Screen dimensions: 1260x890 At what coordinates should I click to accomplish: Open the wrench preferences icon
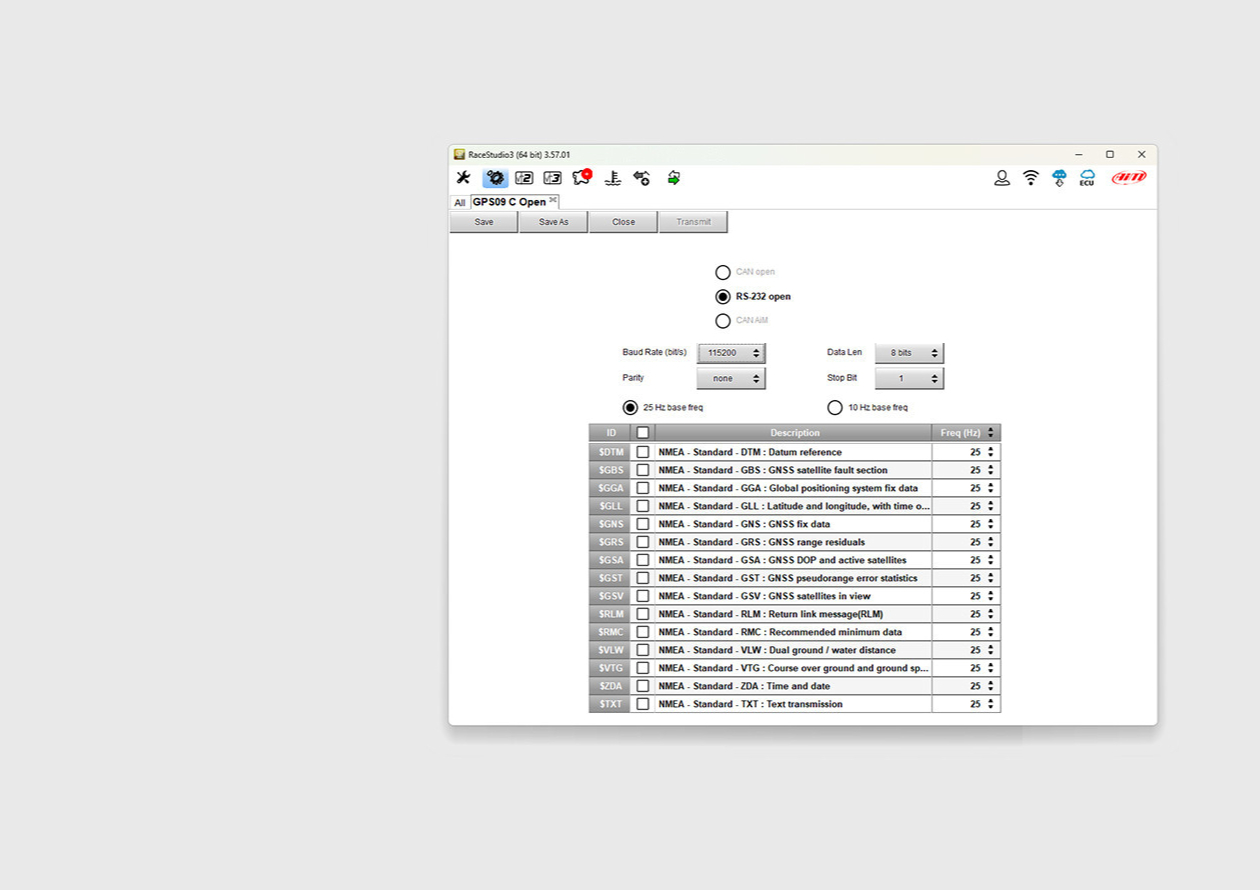click(x=463, y=178)
